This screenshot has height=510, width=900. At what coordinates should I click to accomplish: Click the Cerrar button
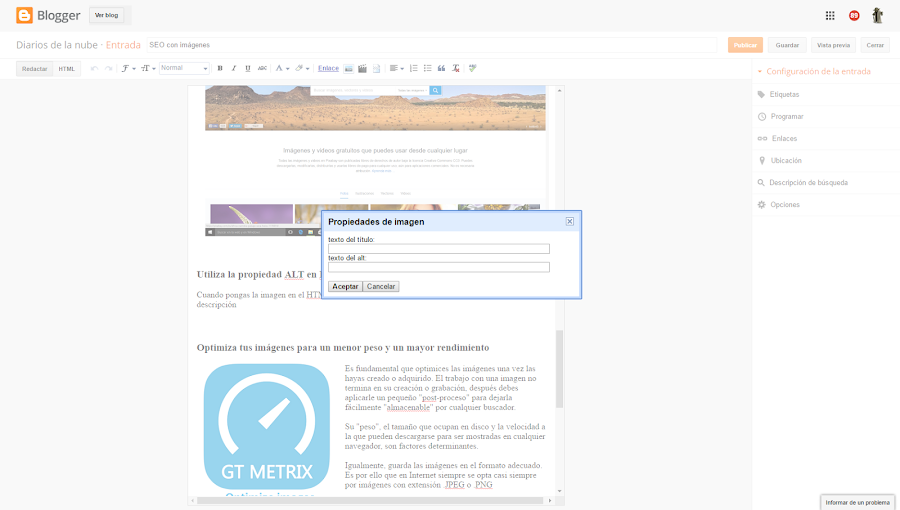click(875, 45)
